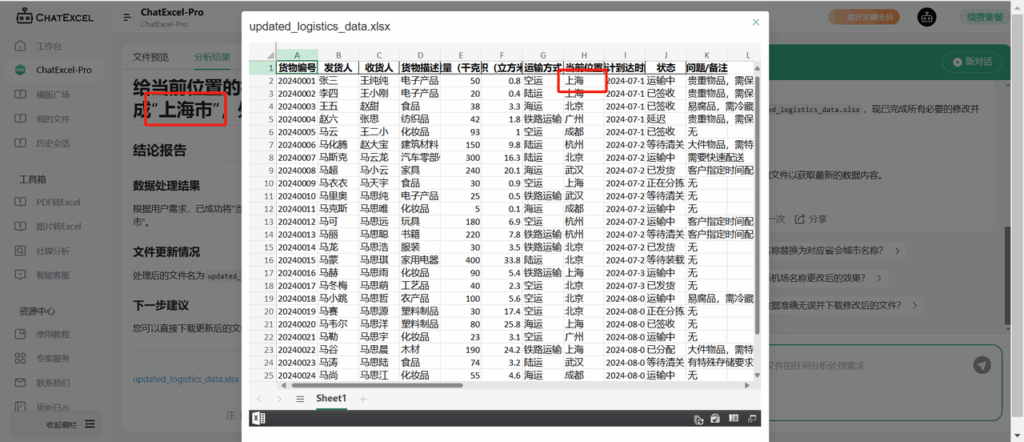Open the updated_logistics_data.xlsx download link
The width and height of the screenshot is (1024, 442).
point(186,379)
